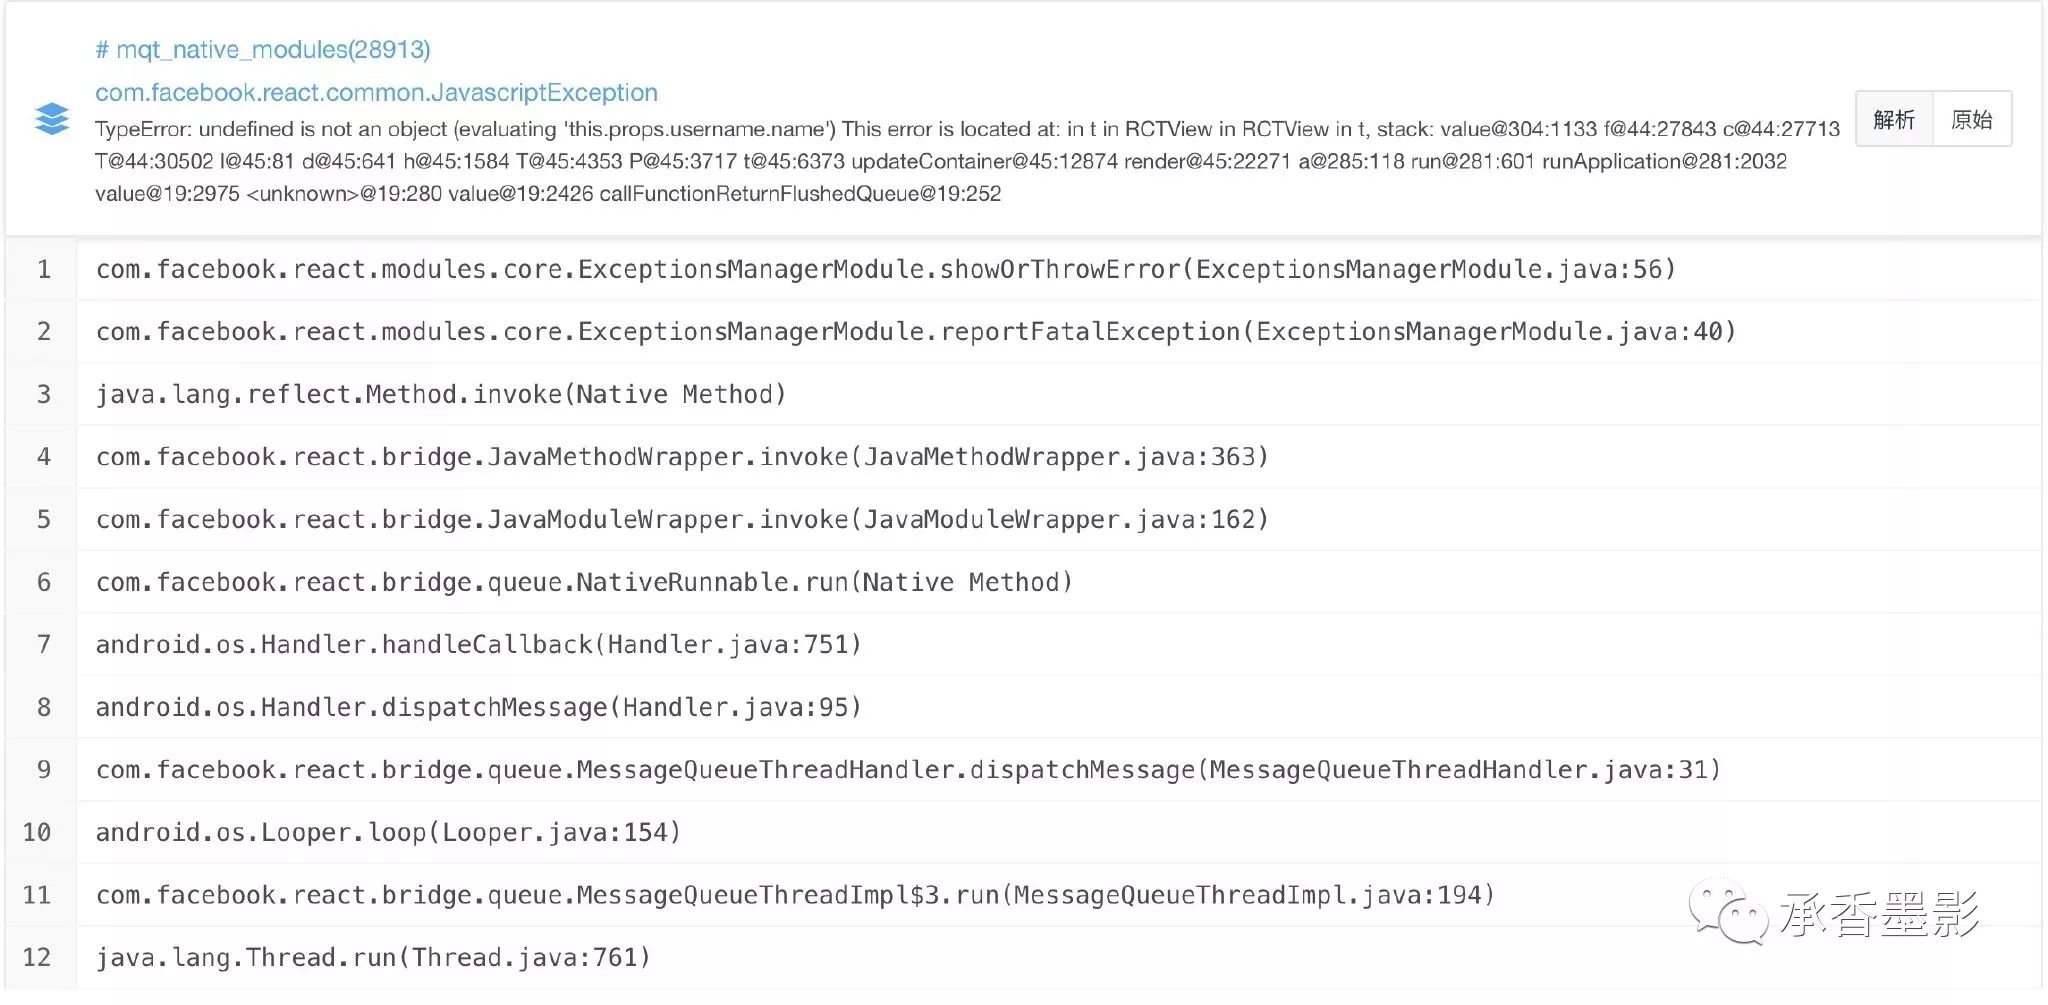Click the MessageQueueThreadHandler.dispatchMessage stack frame

[x=908, y=770]
